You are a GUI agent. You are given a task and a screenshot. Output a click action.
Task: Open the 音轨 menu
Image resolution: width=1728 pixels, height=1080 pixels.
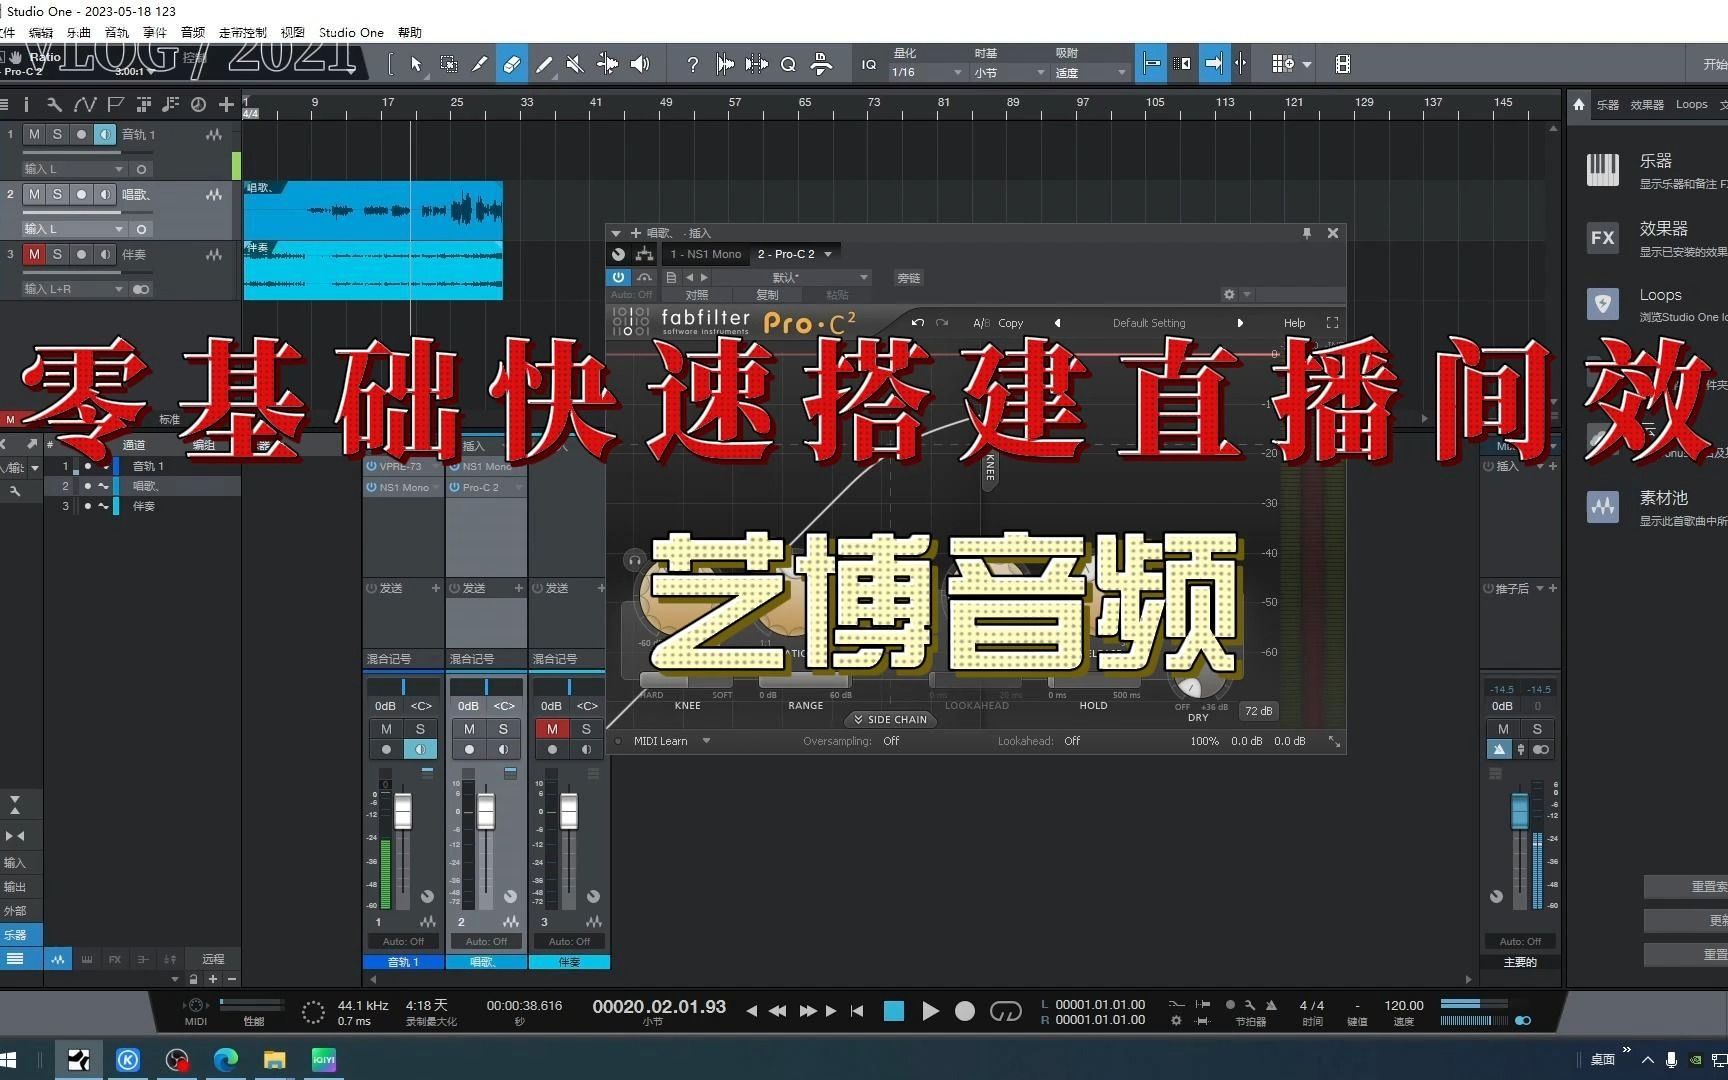point(117,32)
